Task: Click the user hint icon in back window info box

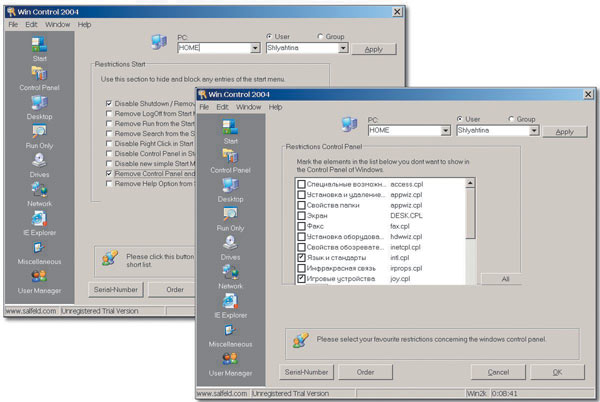Action: pos(109,258)
